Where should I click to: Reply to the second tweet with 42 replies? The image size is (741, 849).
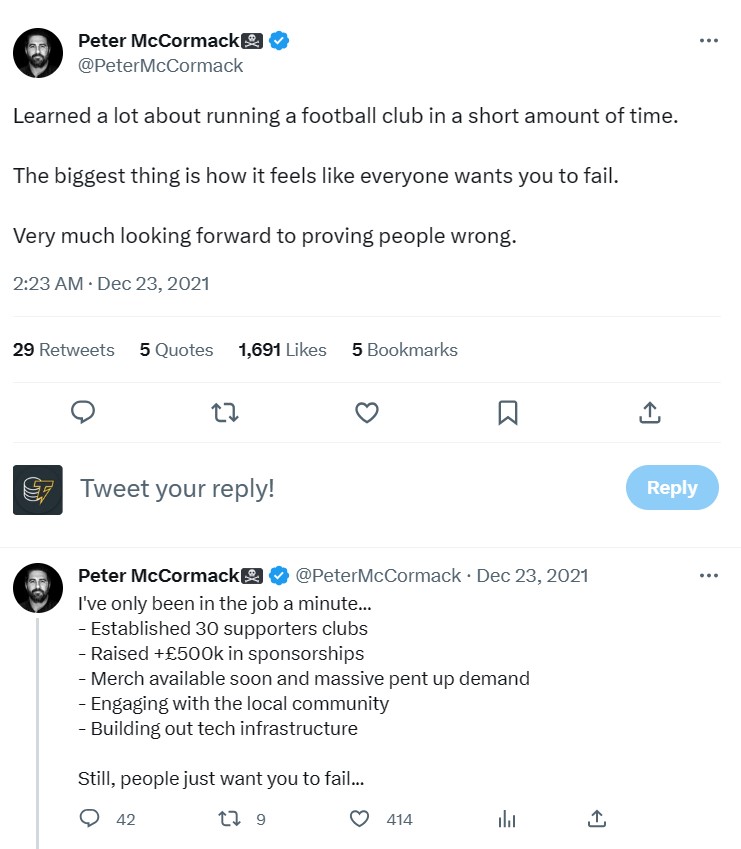click(90, 819)
